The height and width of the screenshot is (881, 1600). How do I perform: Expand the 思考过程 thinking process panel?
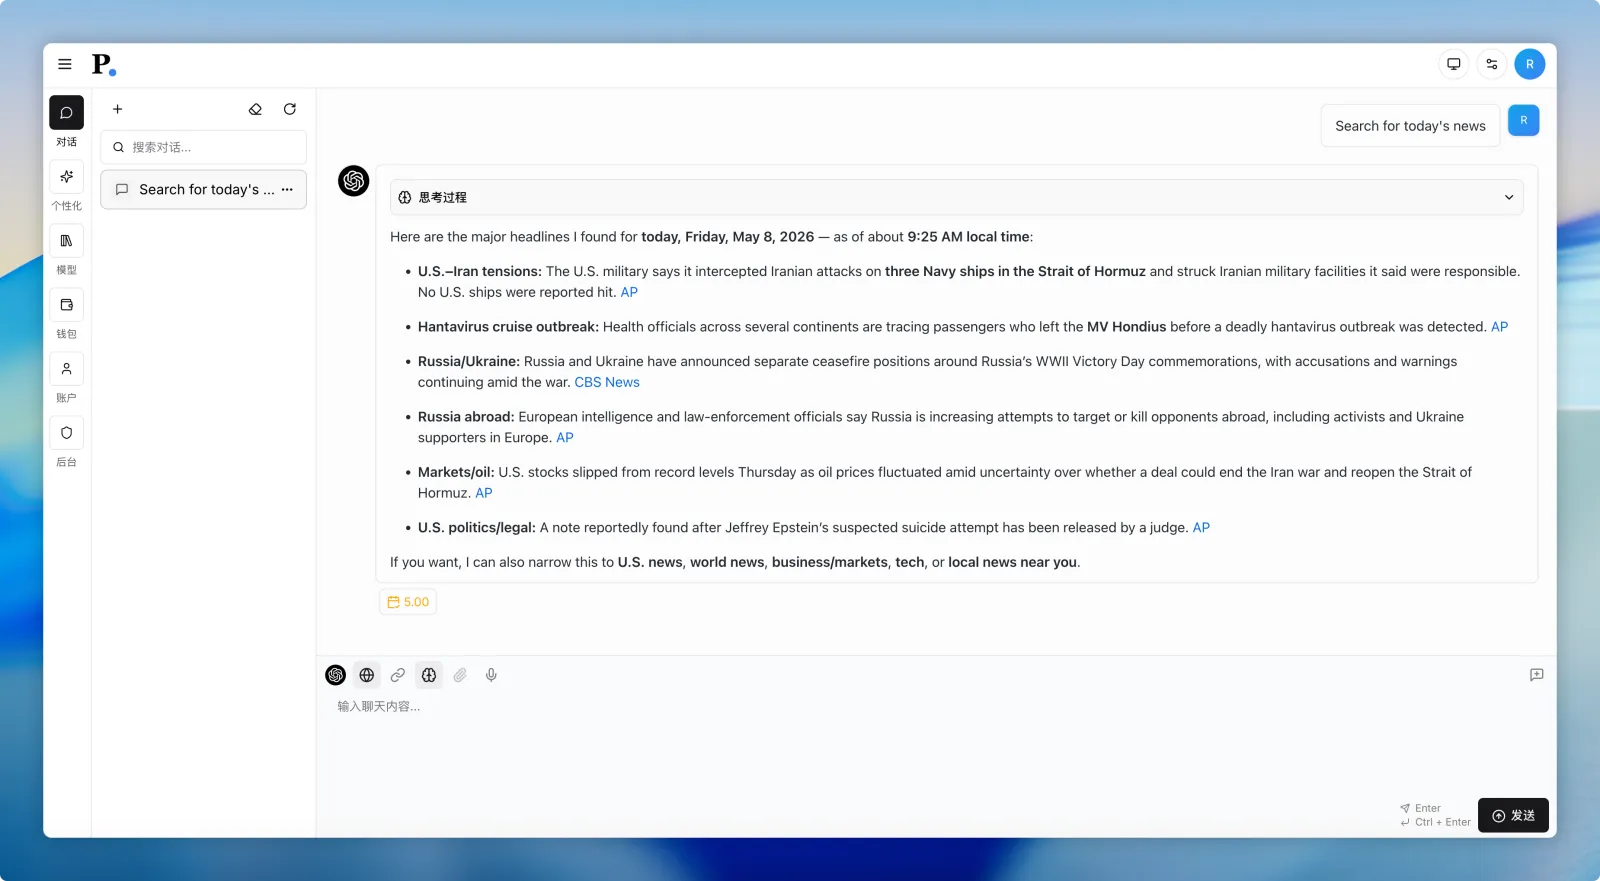[x=956, y=197]
